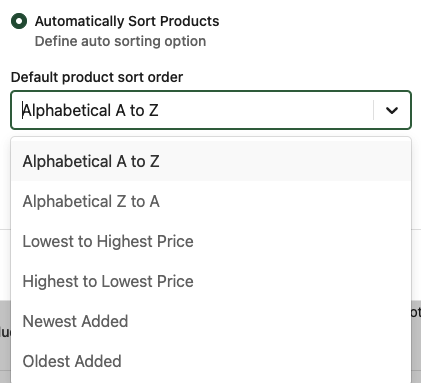Click the Automatically Sort Products label text
Viewport: 421px width, 383px height.
(x=127, y=21)
